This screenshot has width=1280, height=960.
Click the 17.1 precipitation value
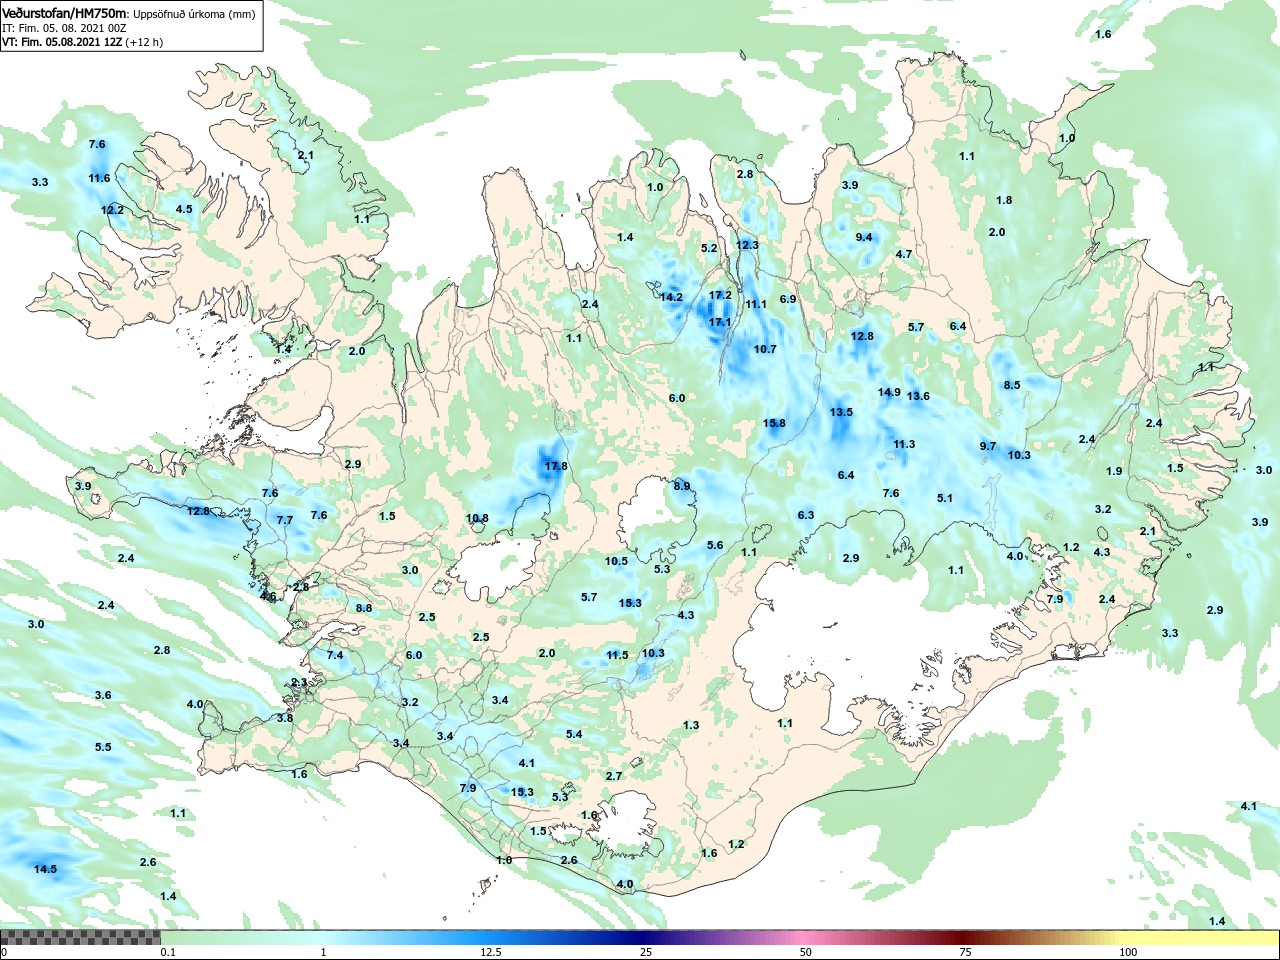pos(720,322)
